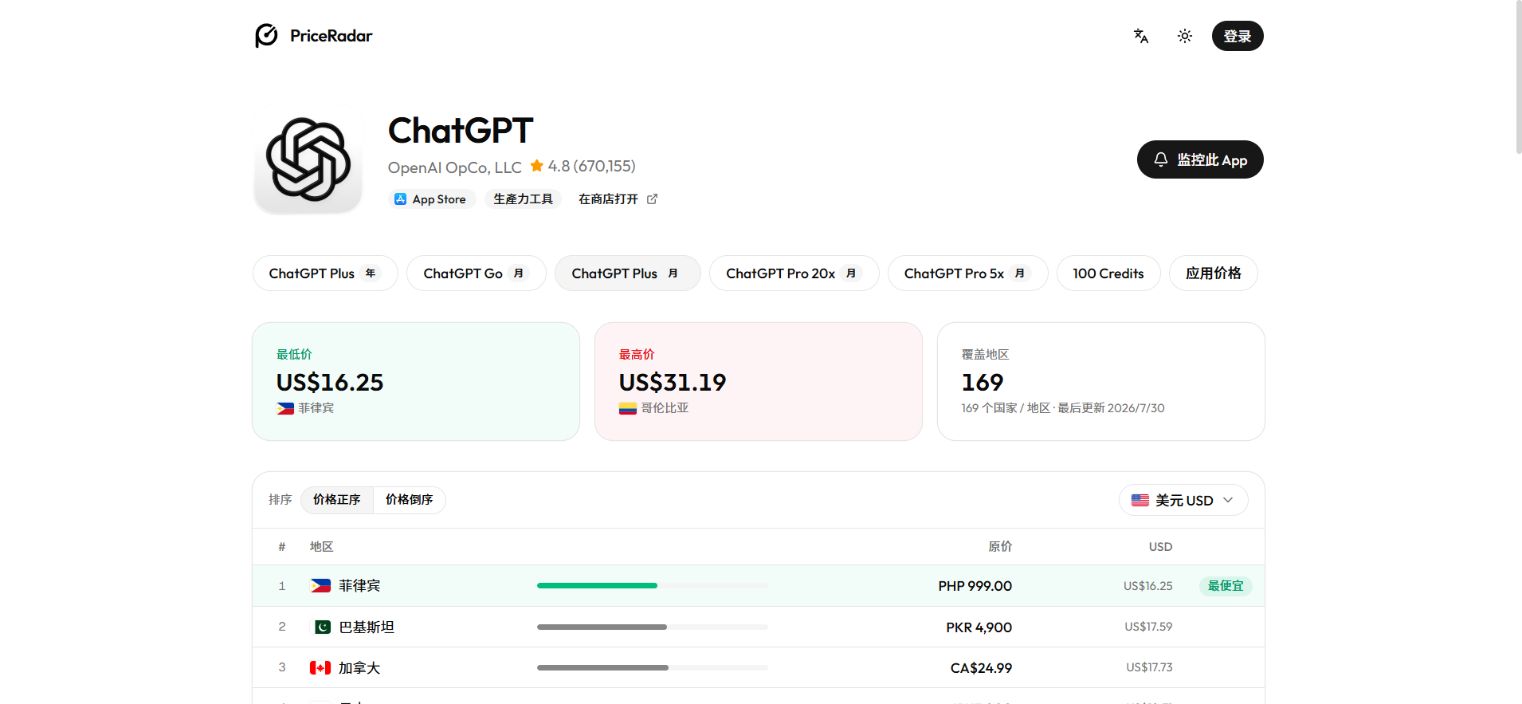The width and height of the screenshot is (1522, 704).
Task: Click the App Store badge
Action: [x=430, y=199]
